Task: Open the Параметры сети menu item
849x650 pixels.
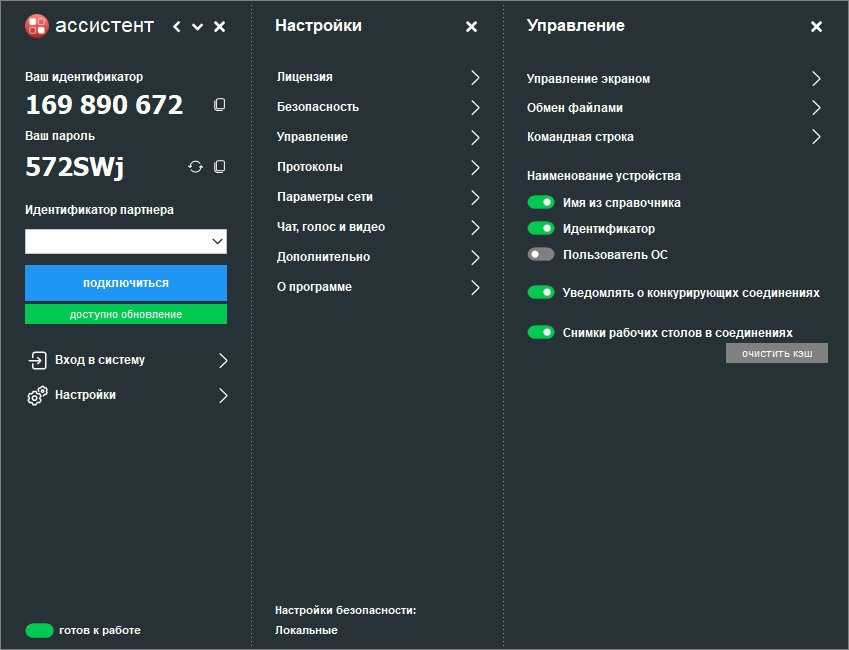Action: 378,197
